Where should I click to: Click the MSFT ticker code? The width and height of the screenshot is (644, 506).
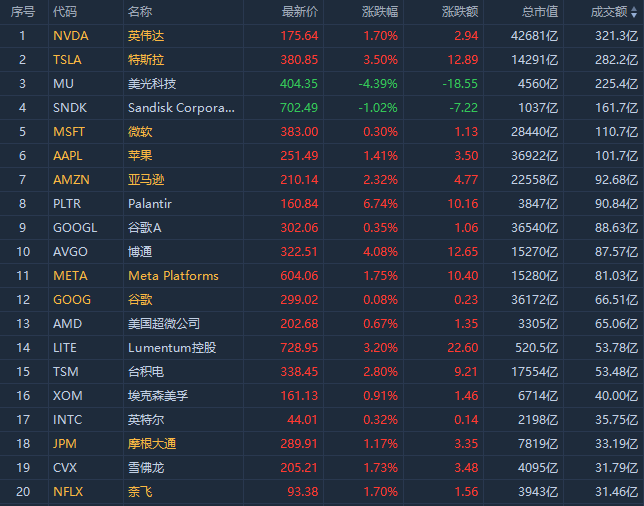coord(68,131)
